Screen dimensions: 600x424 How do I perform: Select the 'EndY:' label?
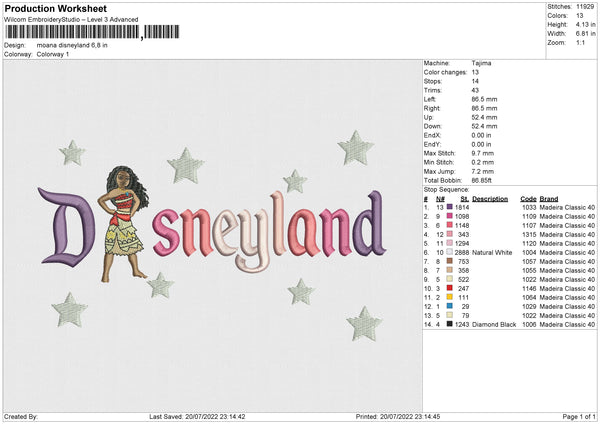click(432, 144)
